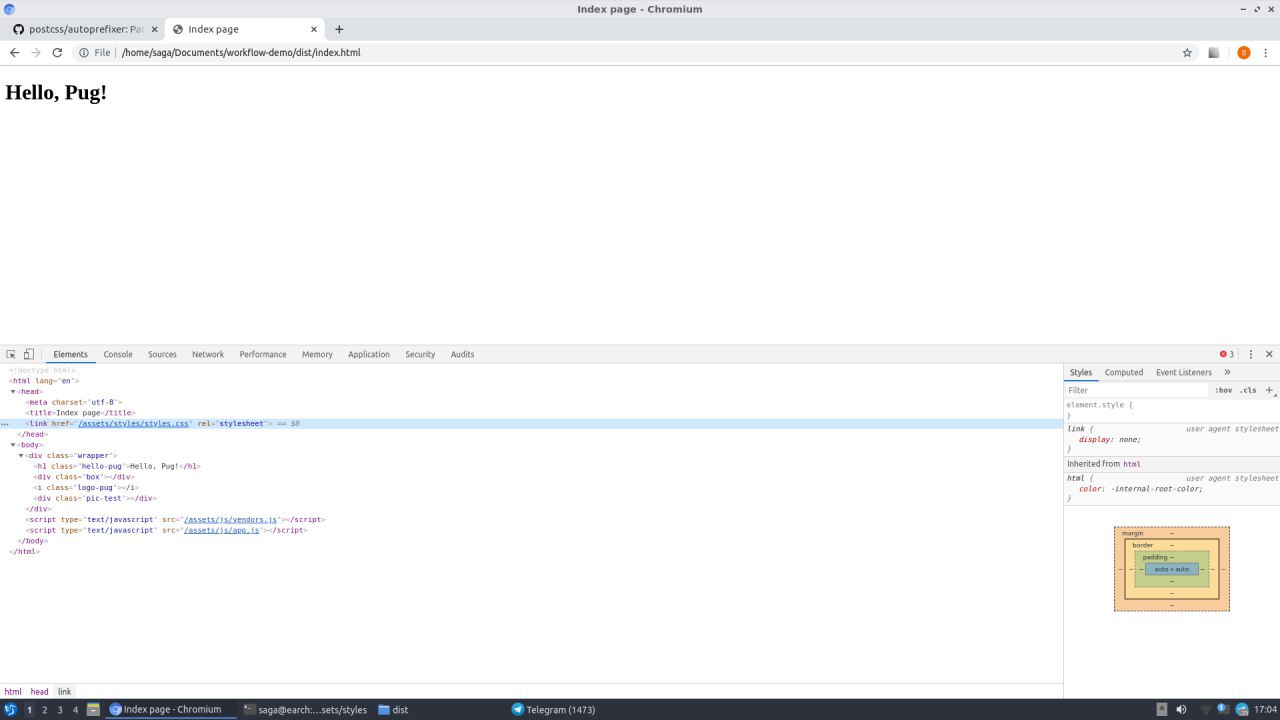Image resolution: width=1280 pixels, height=720 pixels.
Task: Click the html link after Inherited from
Action: point(1132,464)
